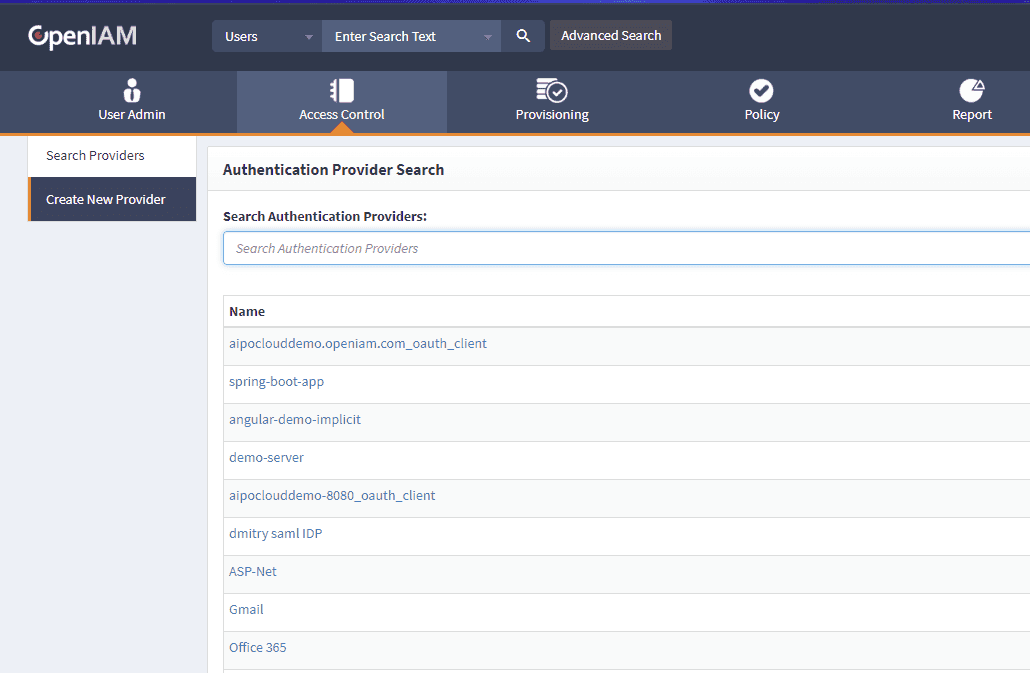This screenshot has width=1030, height=673.
Task: Select the angular-demo-implicit provider
Action: point(295,420)
